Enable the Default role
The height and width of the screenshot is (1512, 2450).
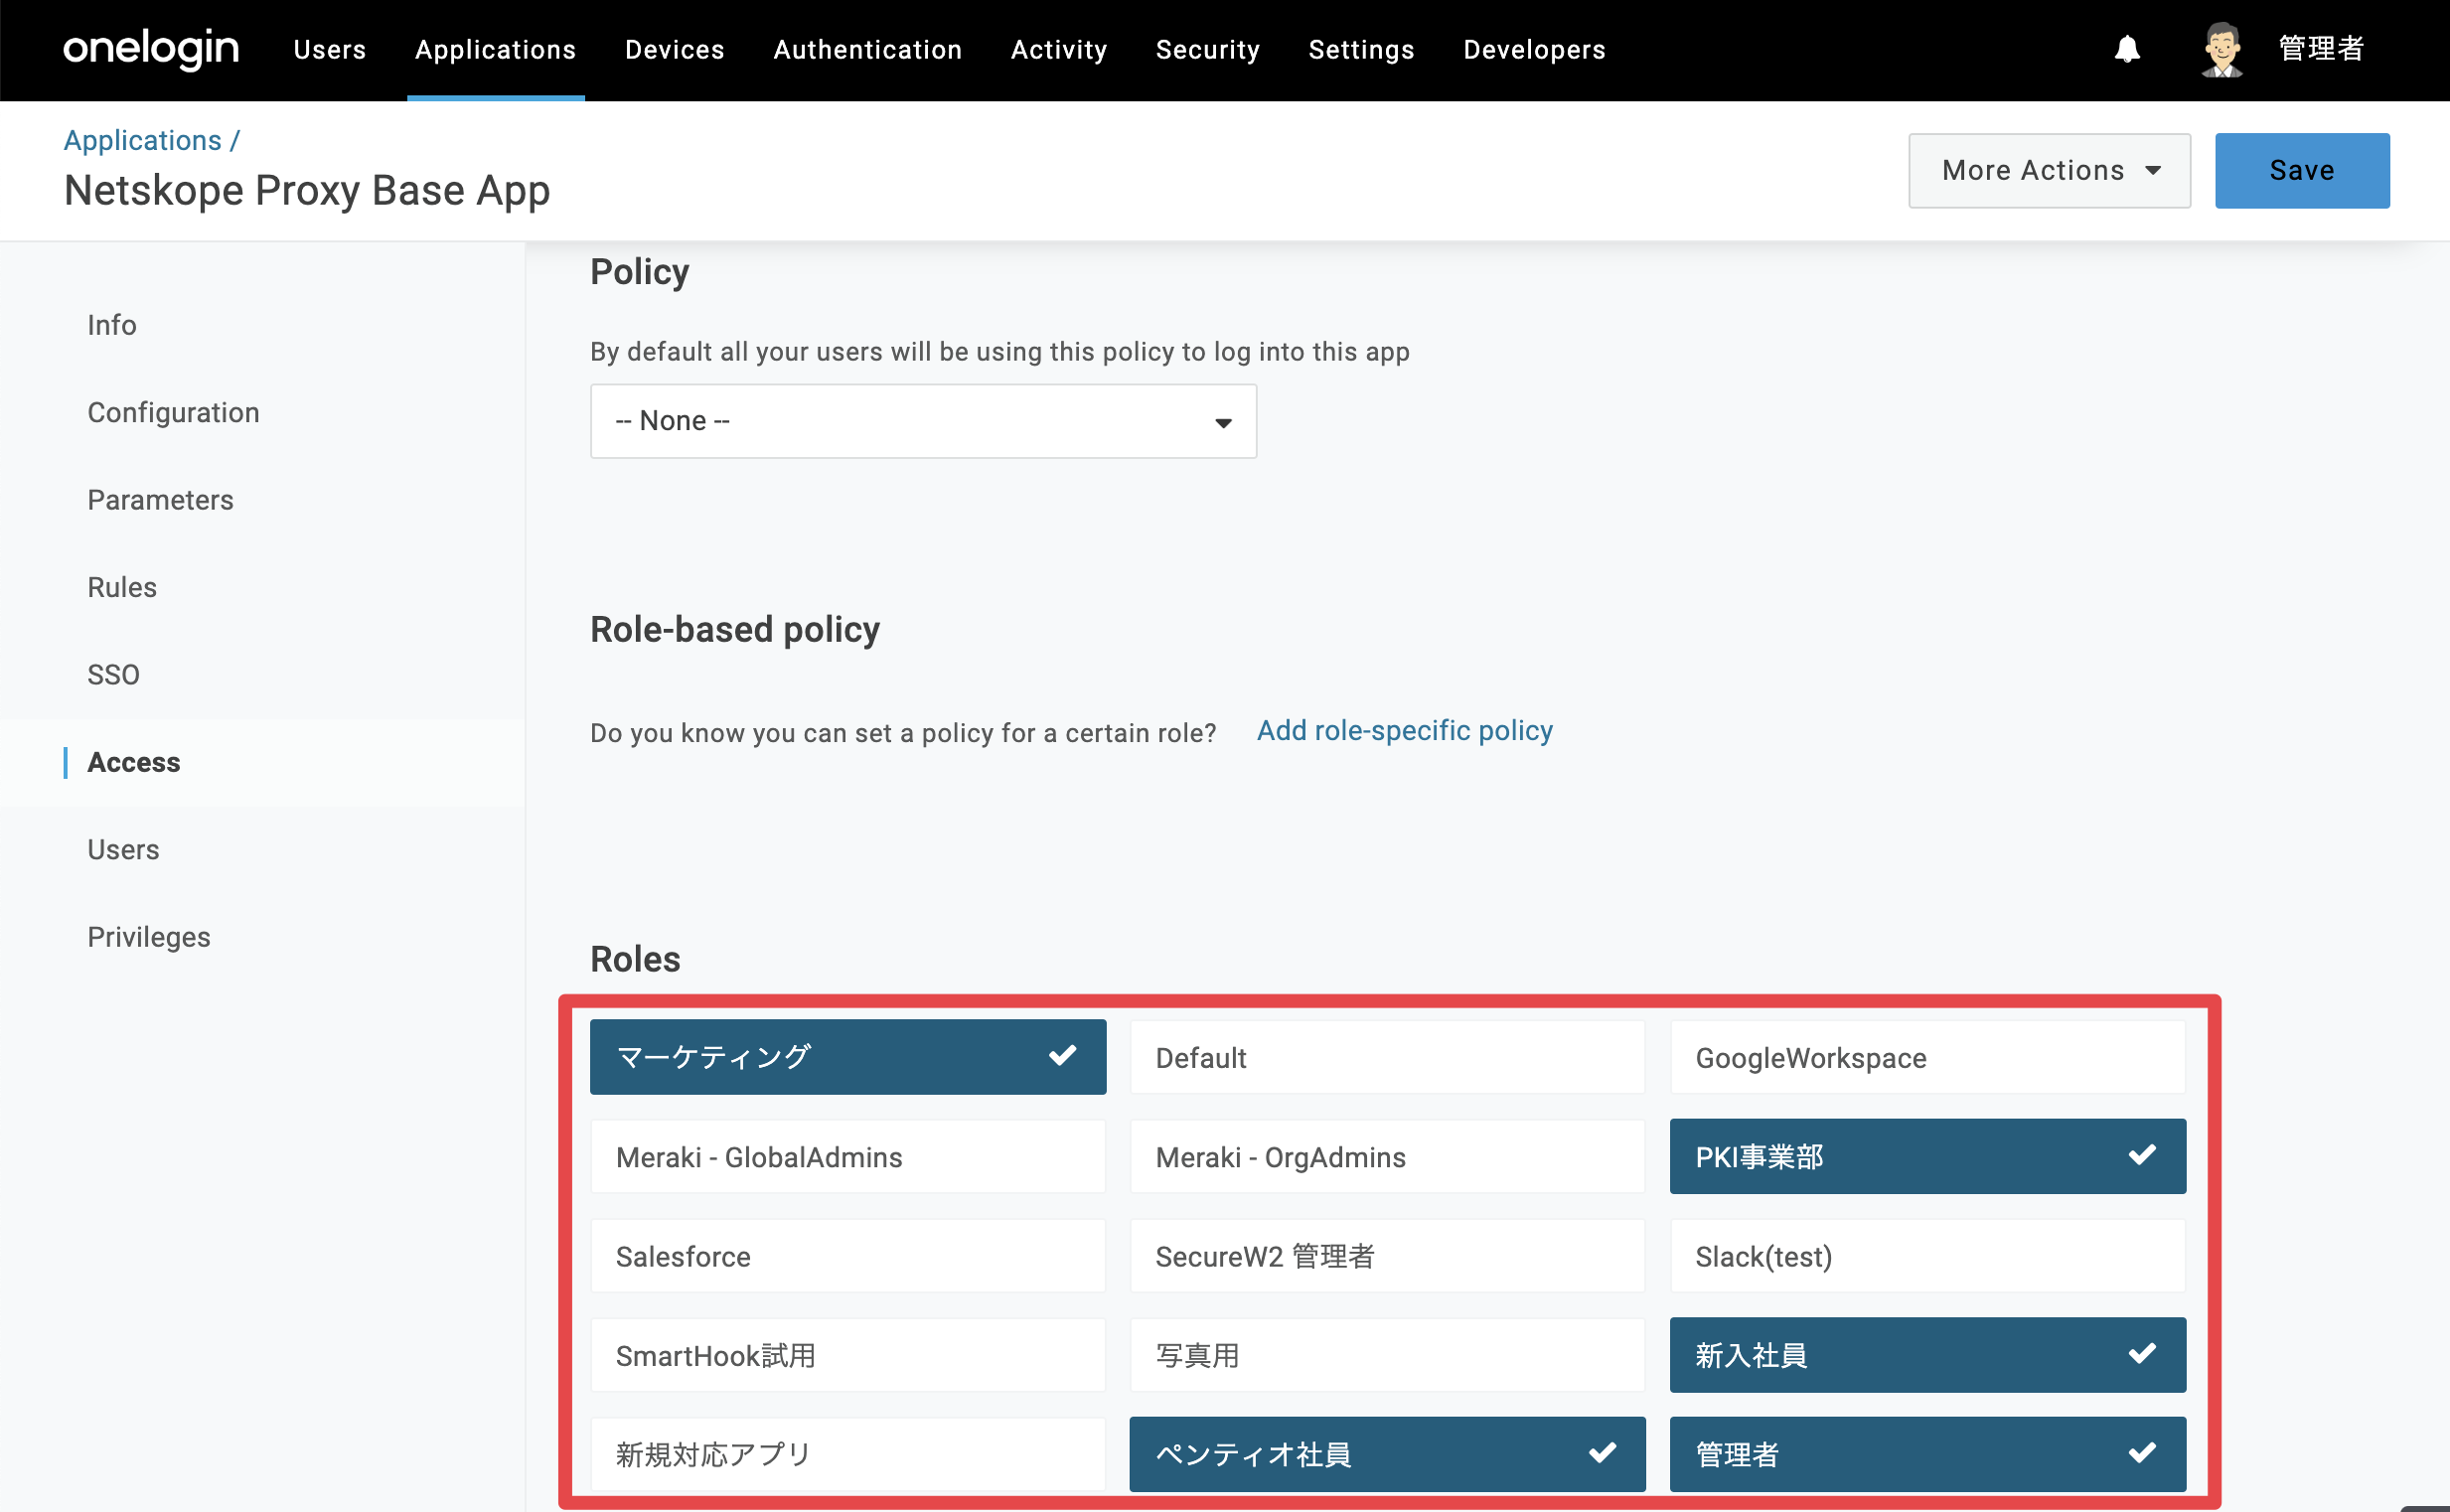coord(1388,1057)
